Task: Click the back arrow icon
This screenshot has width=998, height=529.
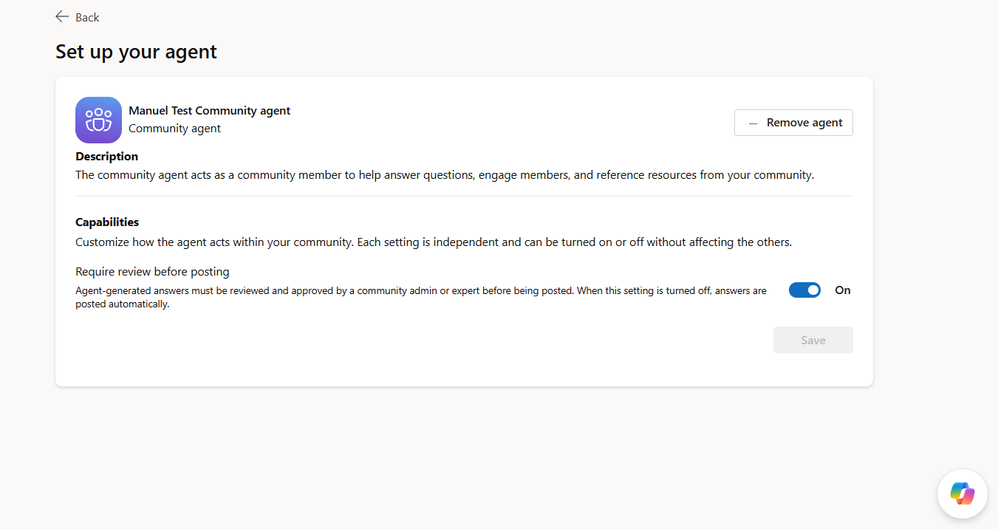Action: tap(62, 17)
